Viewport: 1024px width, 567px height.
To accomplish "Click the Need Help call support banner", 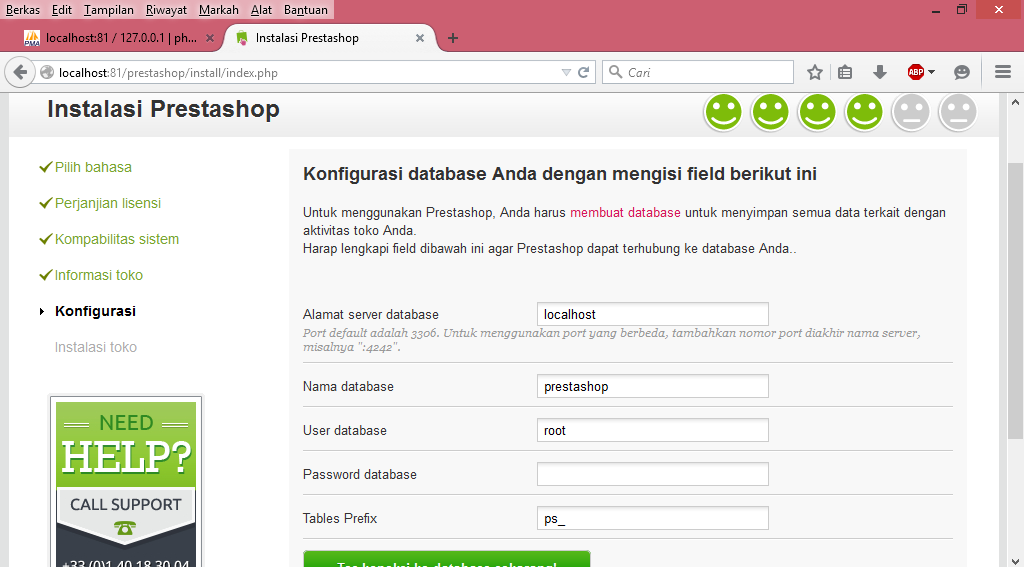I will coord(126,482).
